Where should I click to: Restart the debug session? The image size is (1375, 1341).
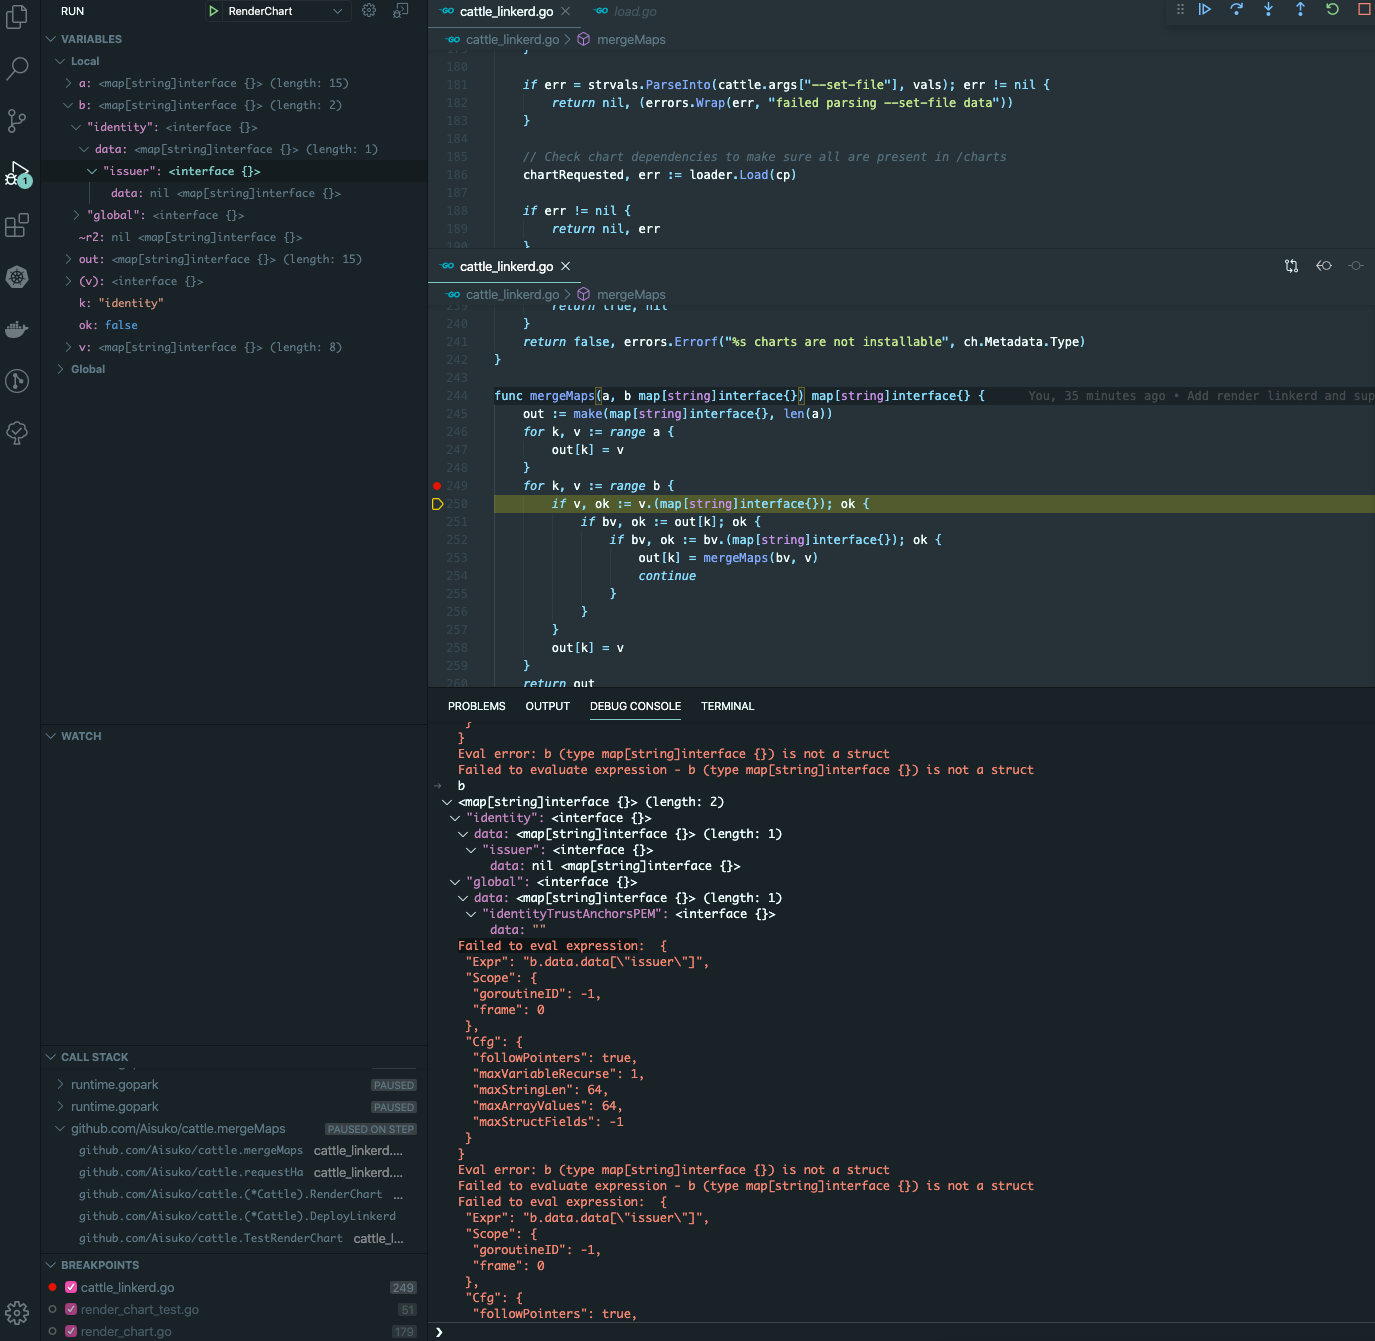click(x=1331, y=9)
